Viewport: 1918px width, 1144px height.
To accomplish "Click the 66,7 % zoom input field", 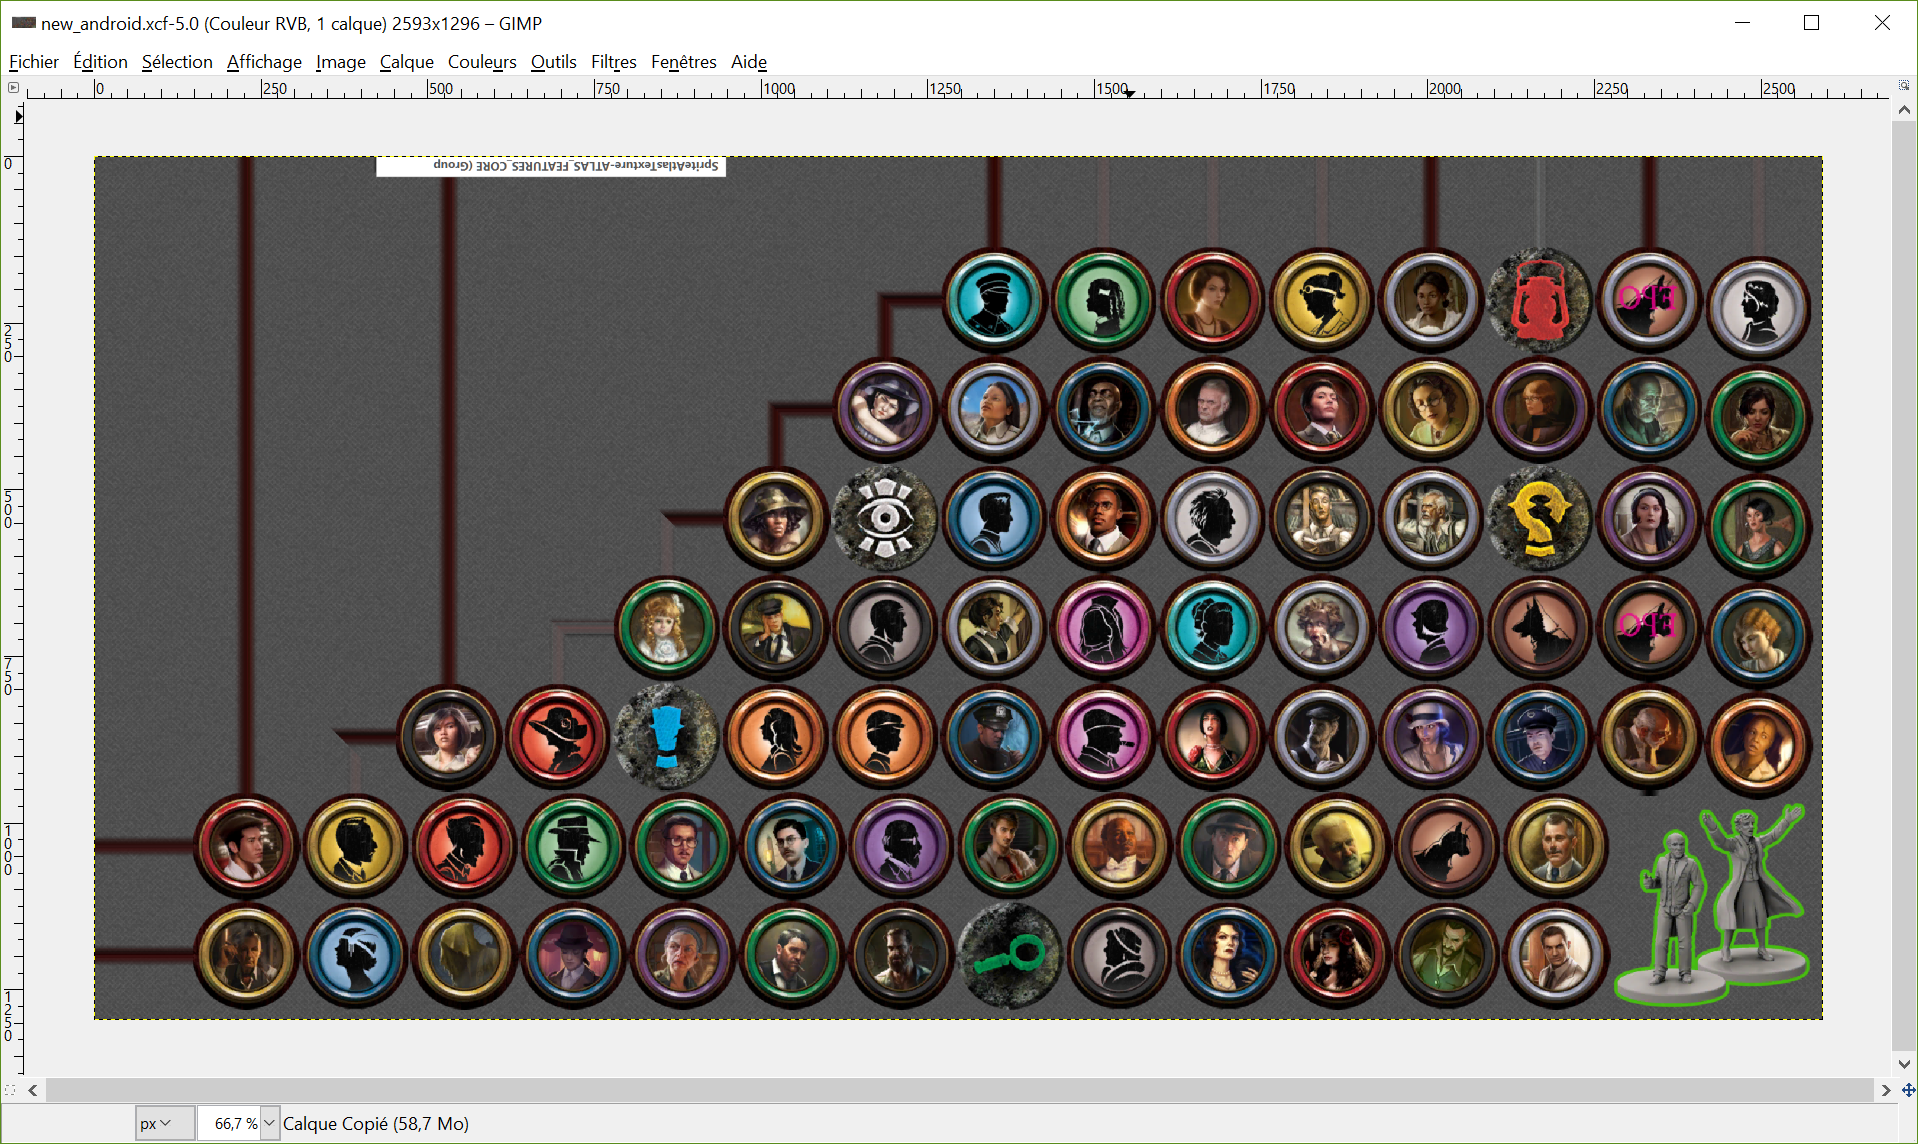I will point(229,1124).
